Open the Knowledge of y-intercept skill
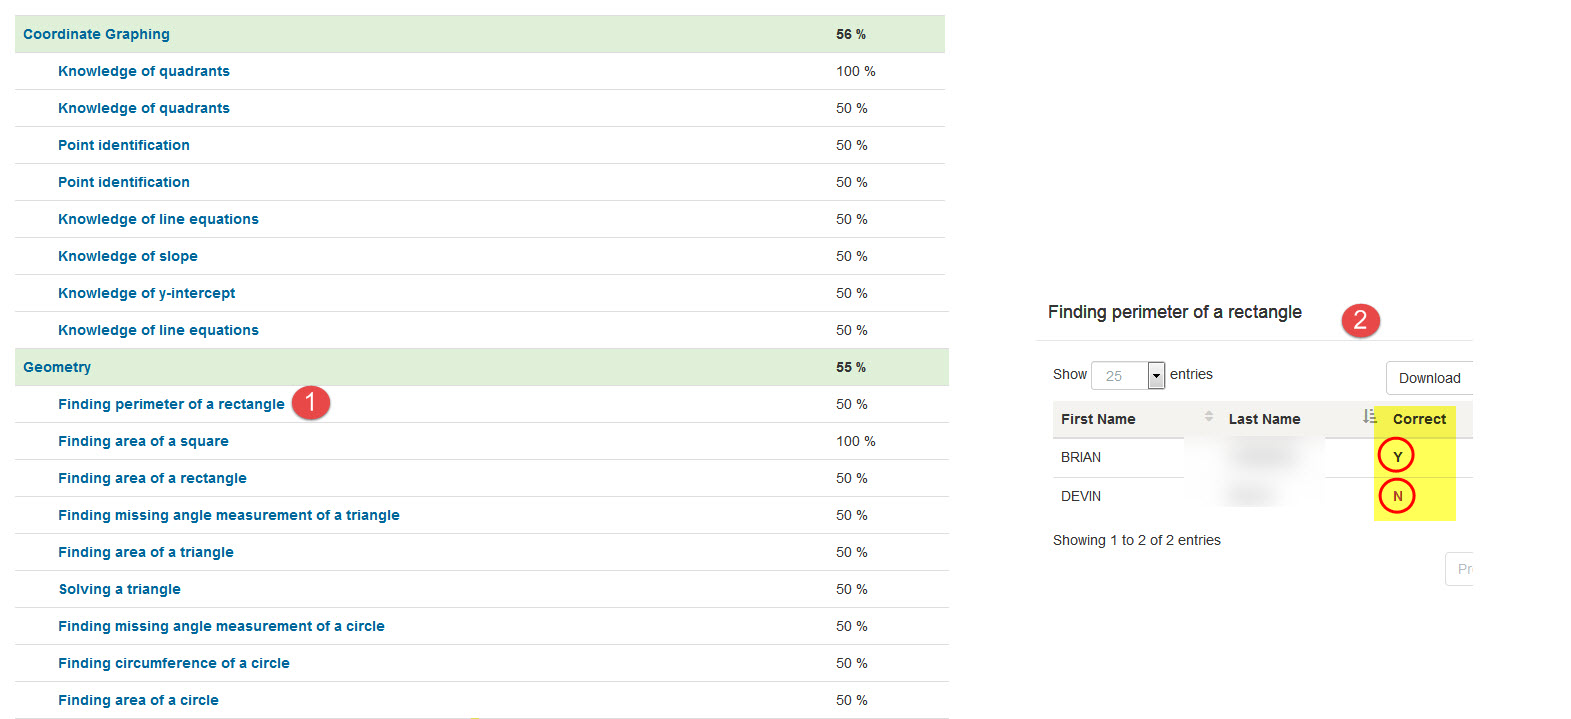The width and height of the screenshot is (1571, 719). 147,293
